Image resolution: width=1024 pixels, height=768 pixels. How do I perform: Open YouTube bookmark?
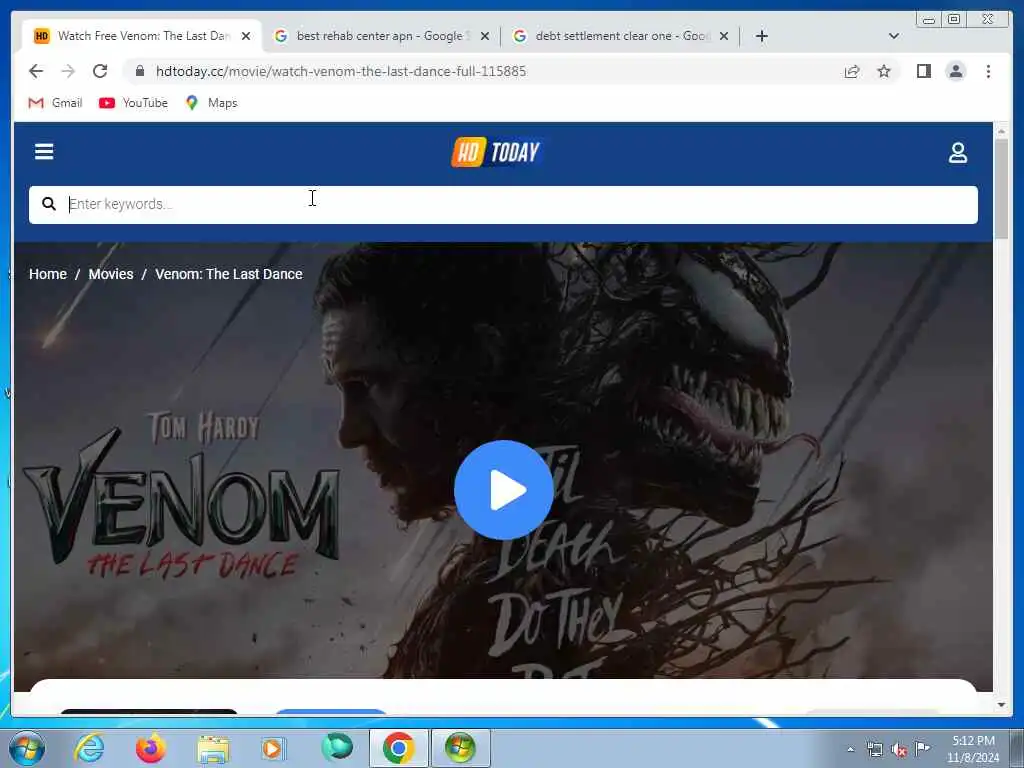(x=133, y=103)
